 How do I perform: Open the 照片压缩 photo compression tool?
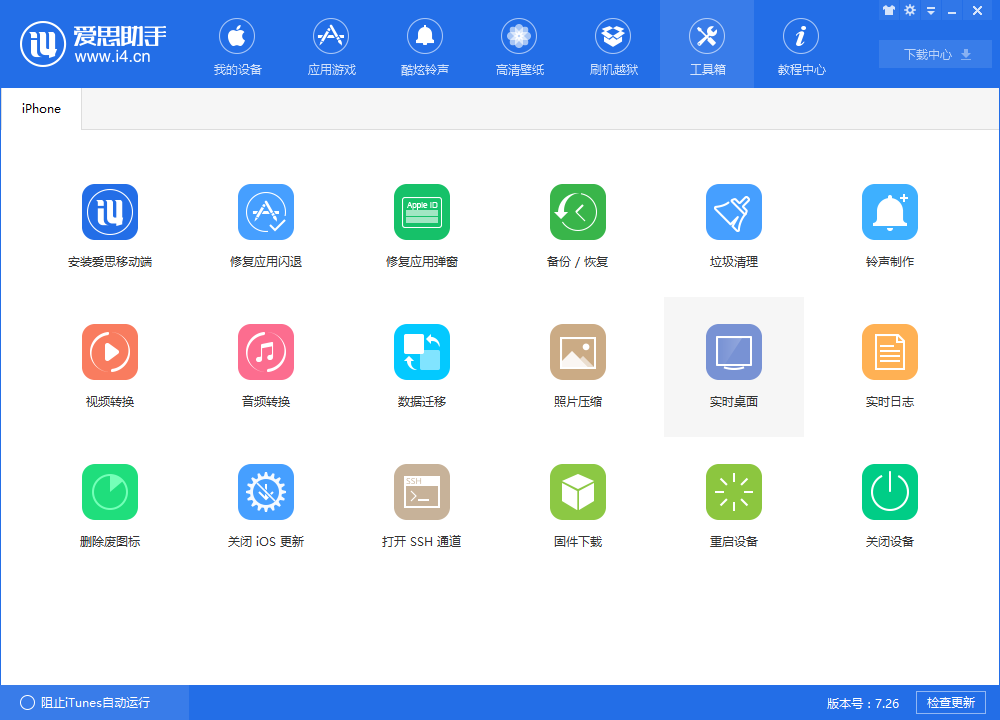(578, 352)
